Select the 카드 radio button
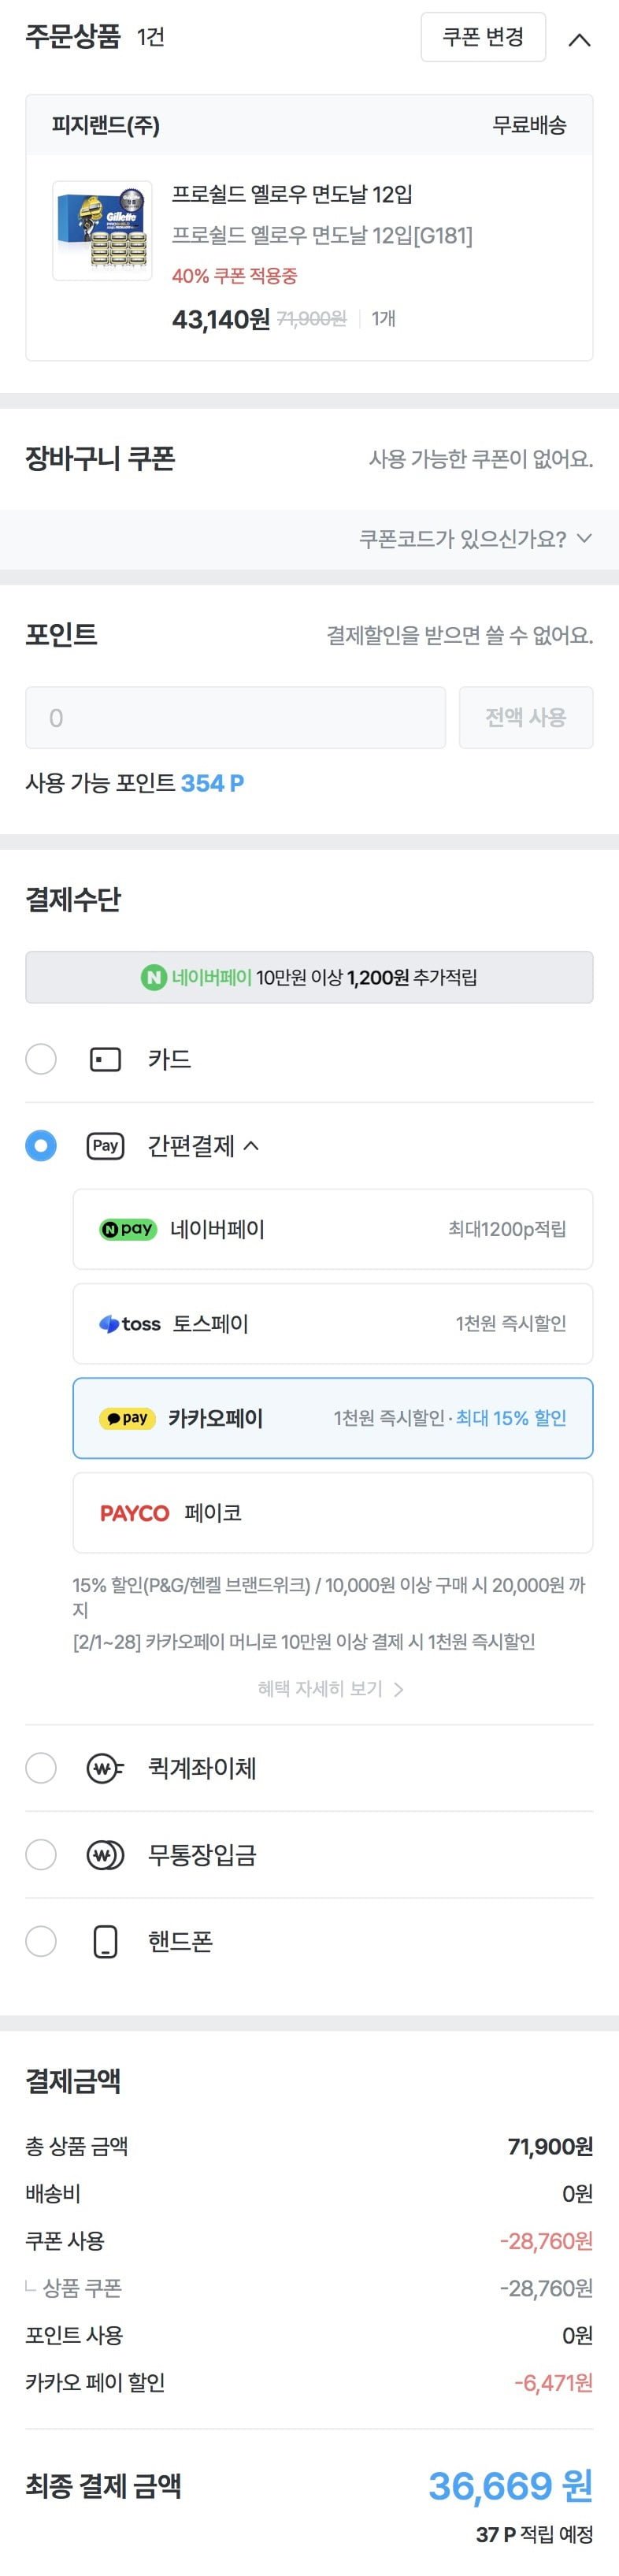Screen dimensions: 619x2576 pos(41,1059)
